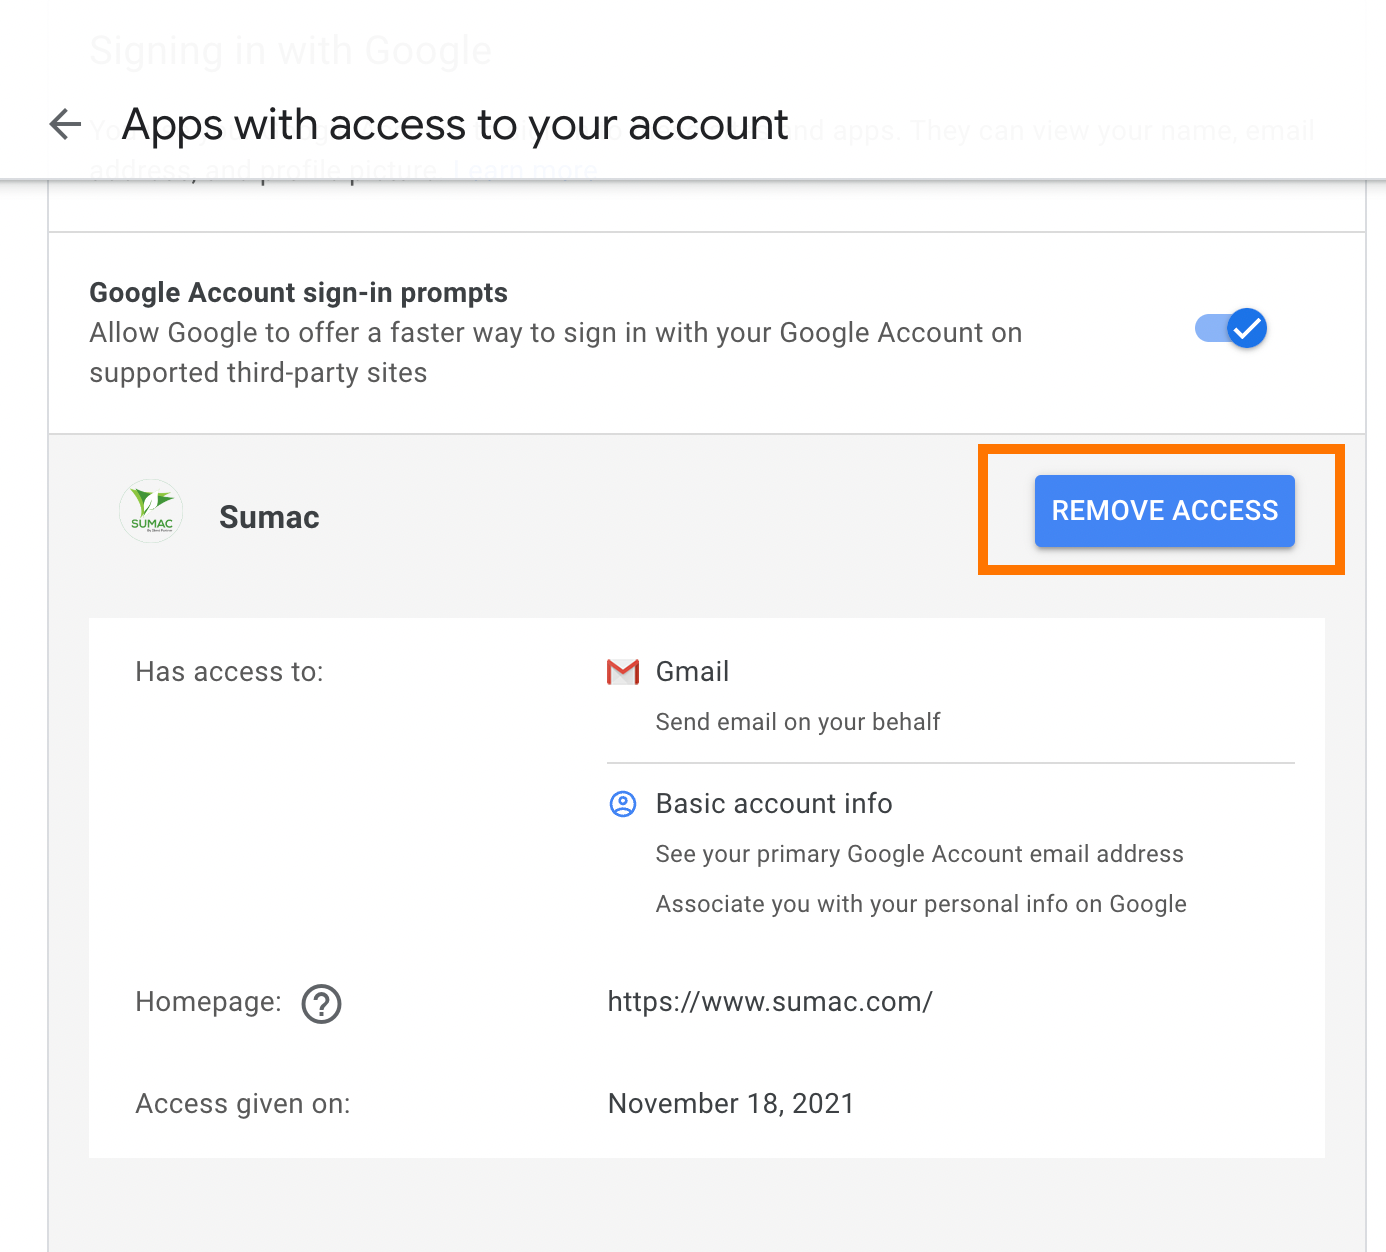
Task: Click REMOVE ACCESS for Sumac
Action: pyautogui.click(x=1163, y=511)
